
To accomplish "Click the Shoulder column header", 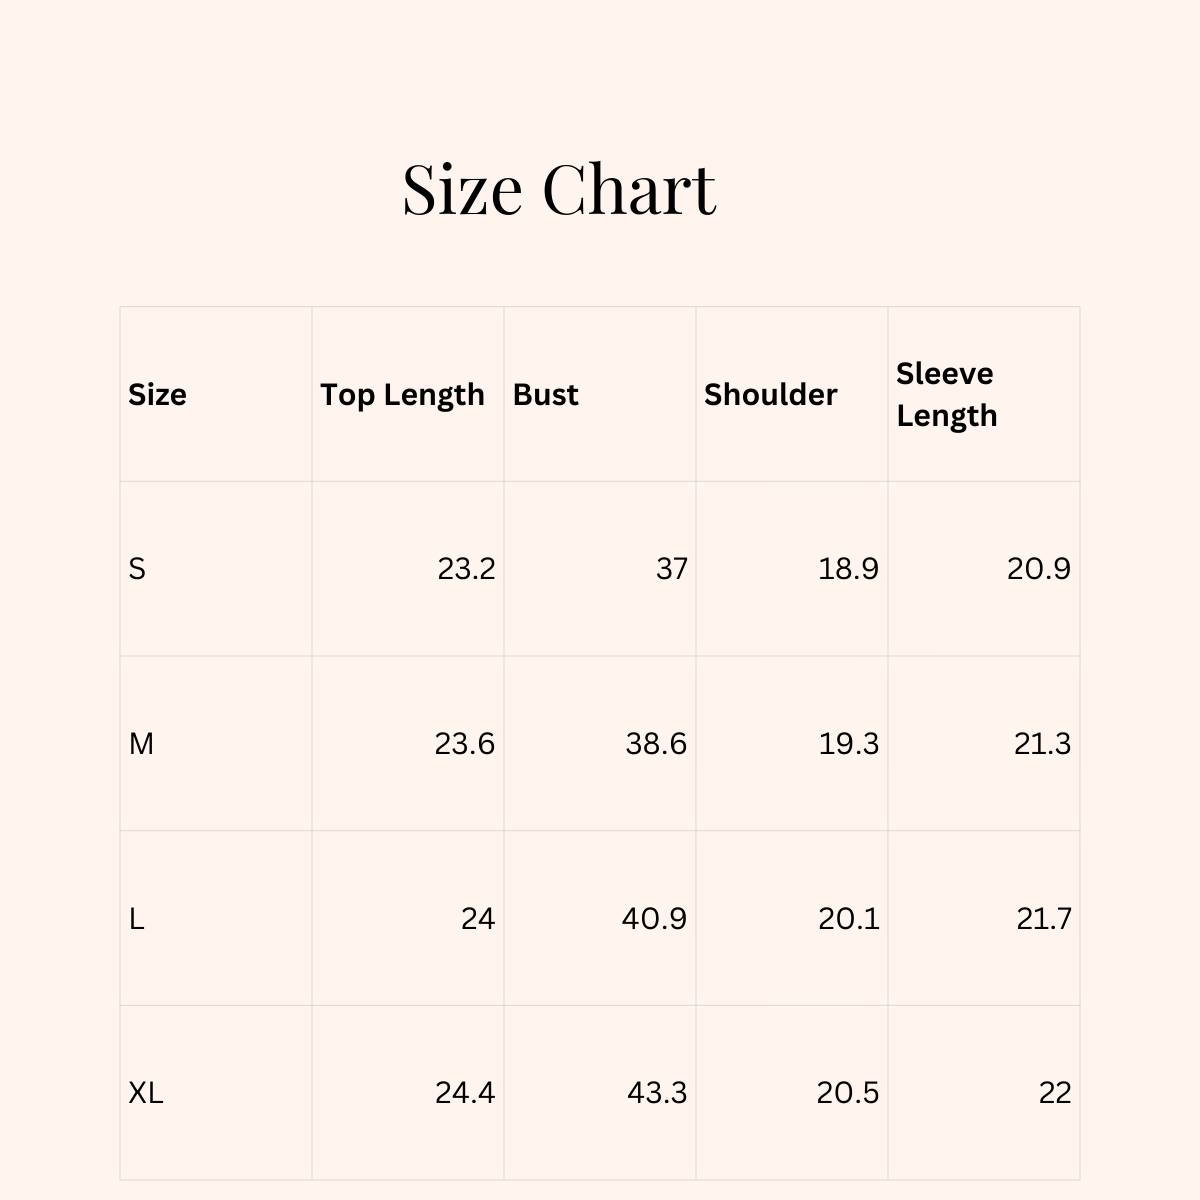I will click(x=770, y=394).
